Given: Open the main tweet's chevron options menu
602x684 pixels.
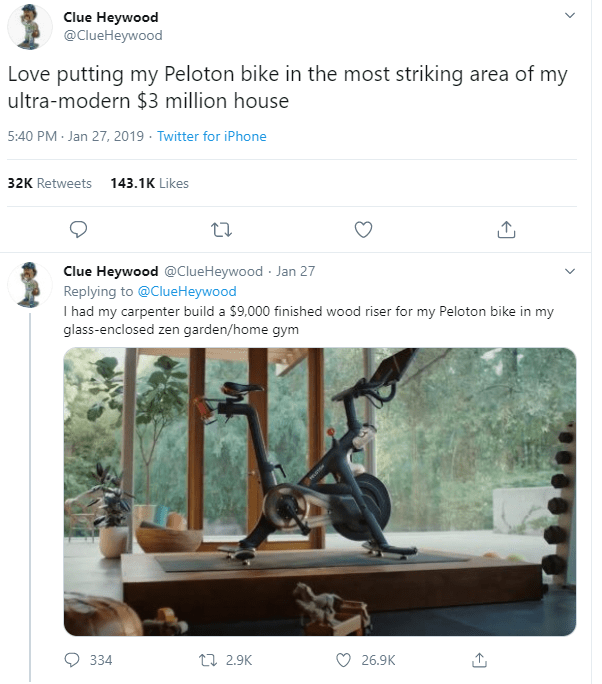Looking at the screenshot, I should (x=570, y=16).
